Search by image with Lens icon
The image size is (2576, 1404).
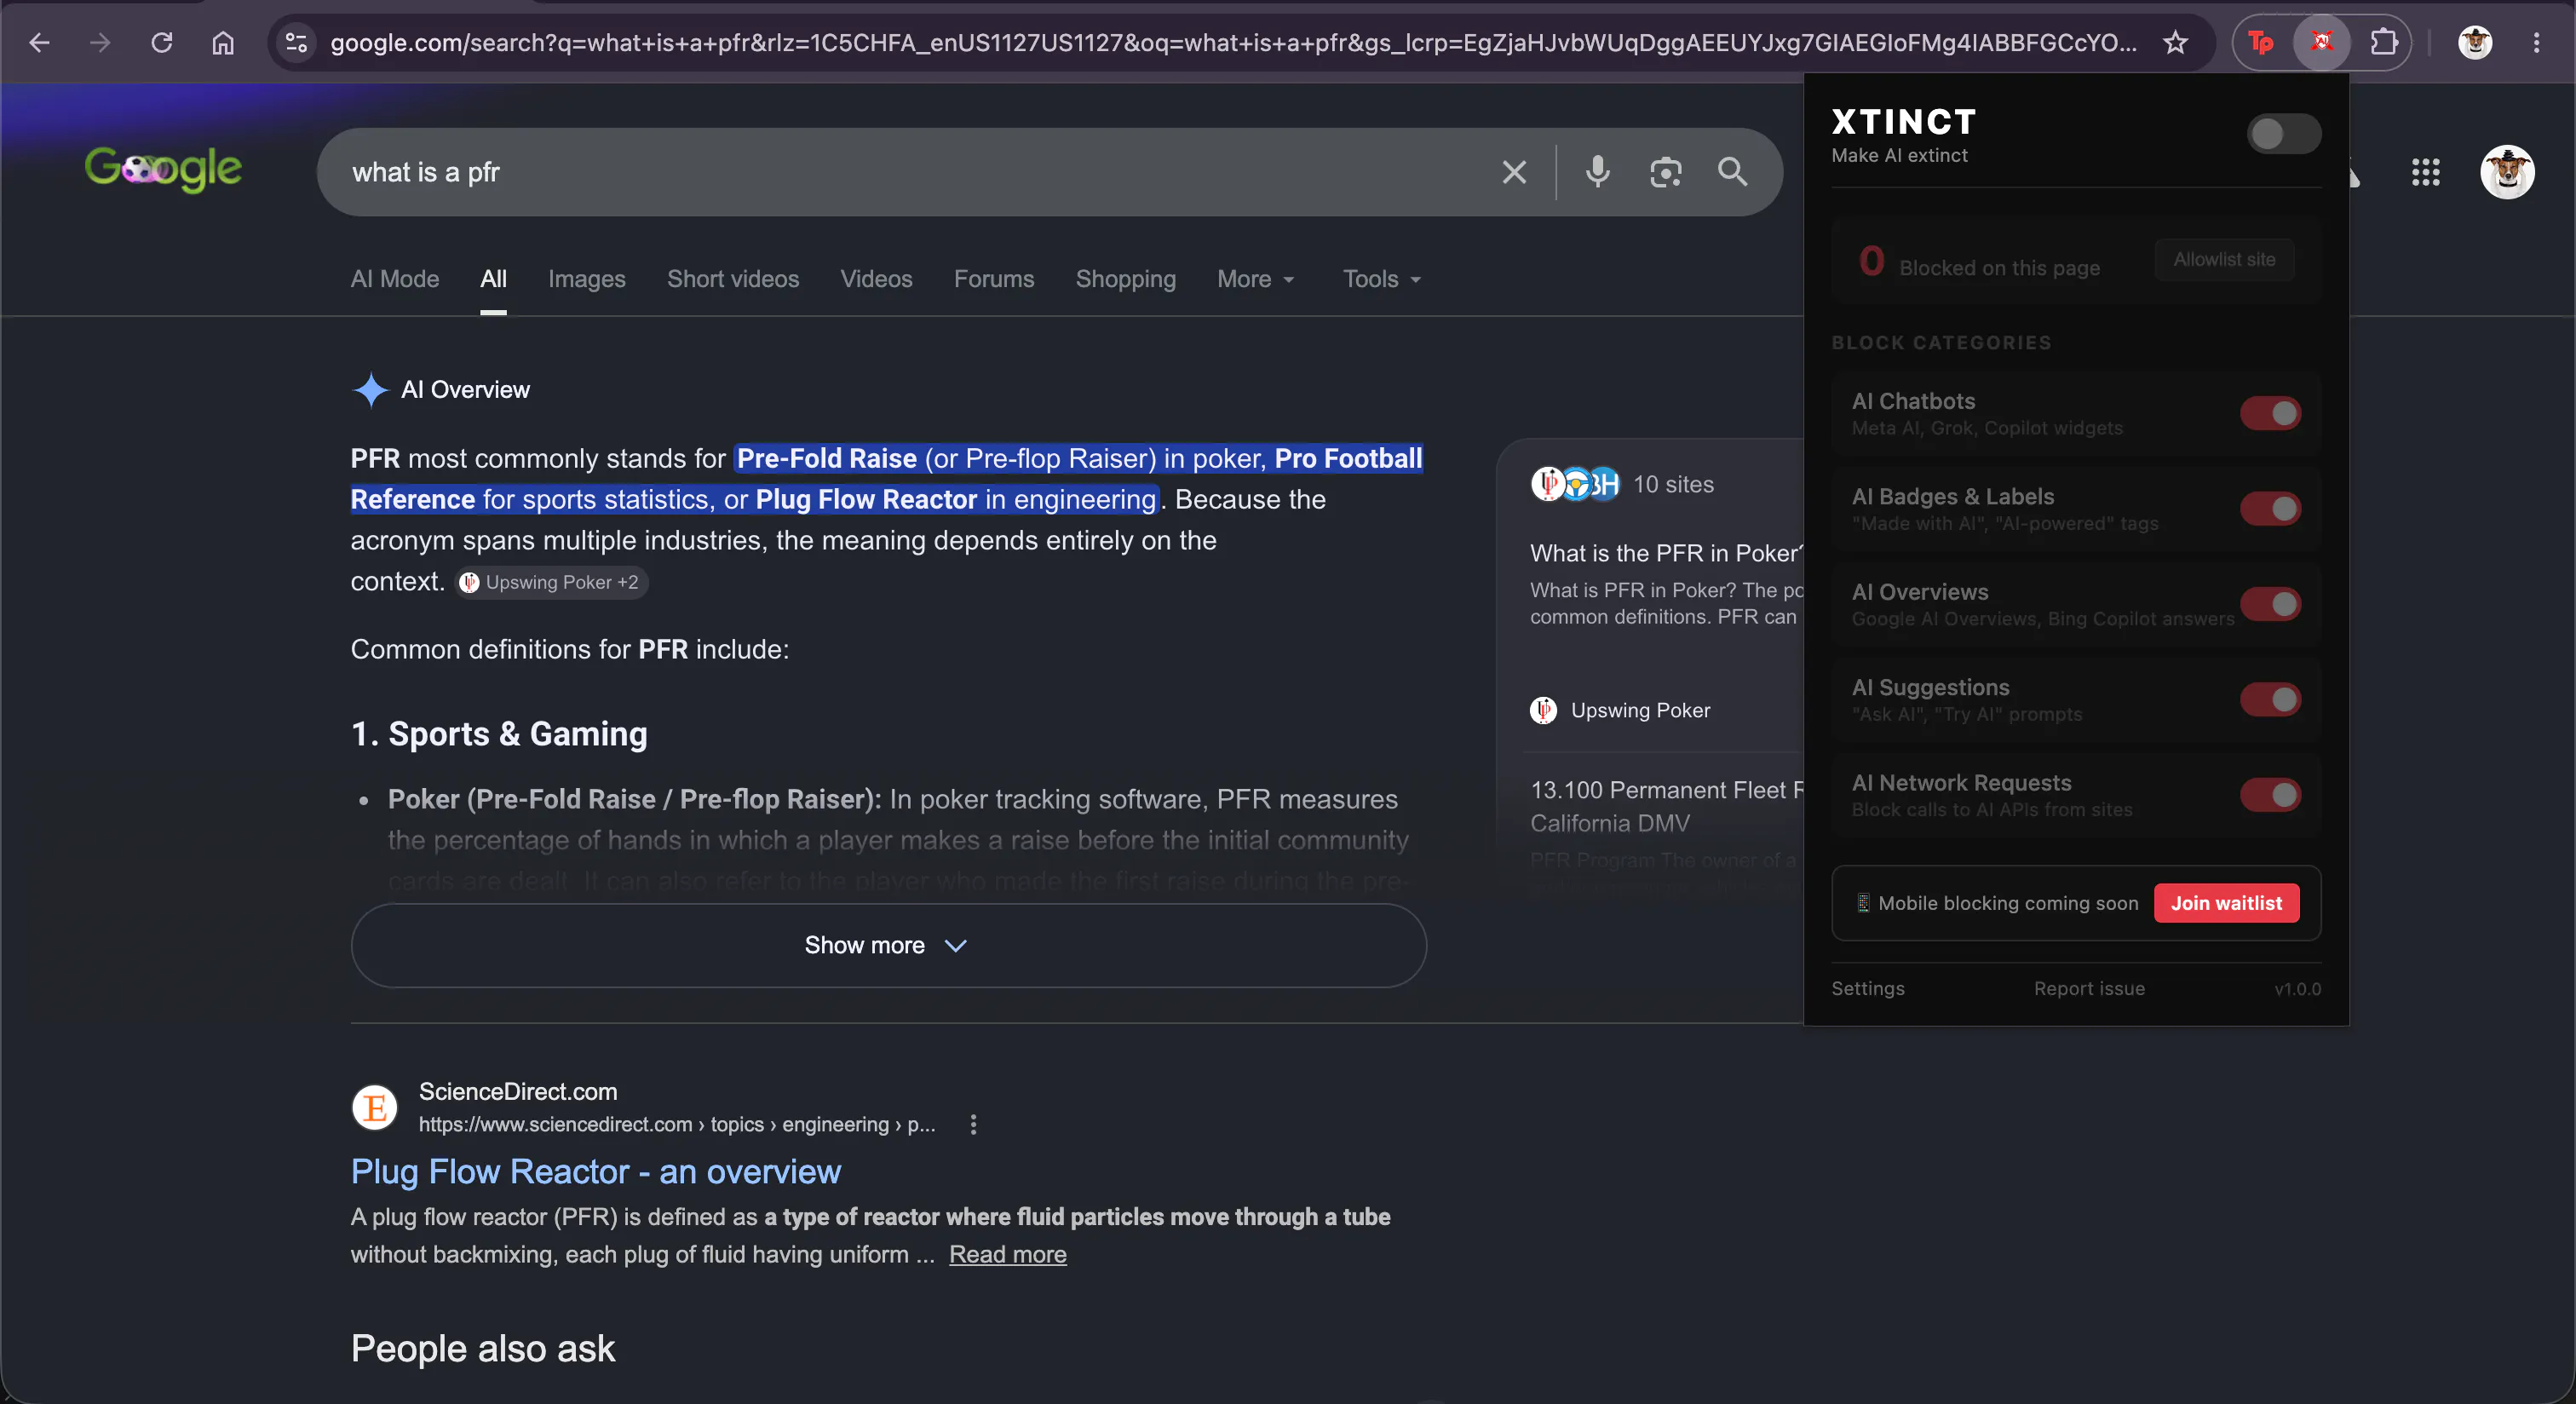click(x=1665, y=172)
